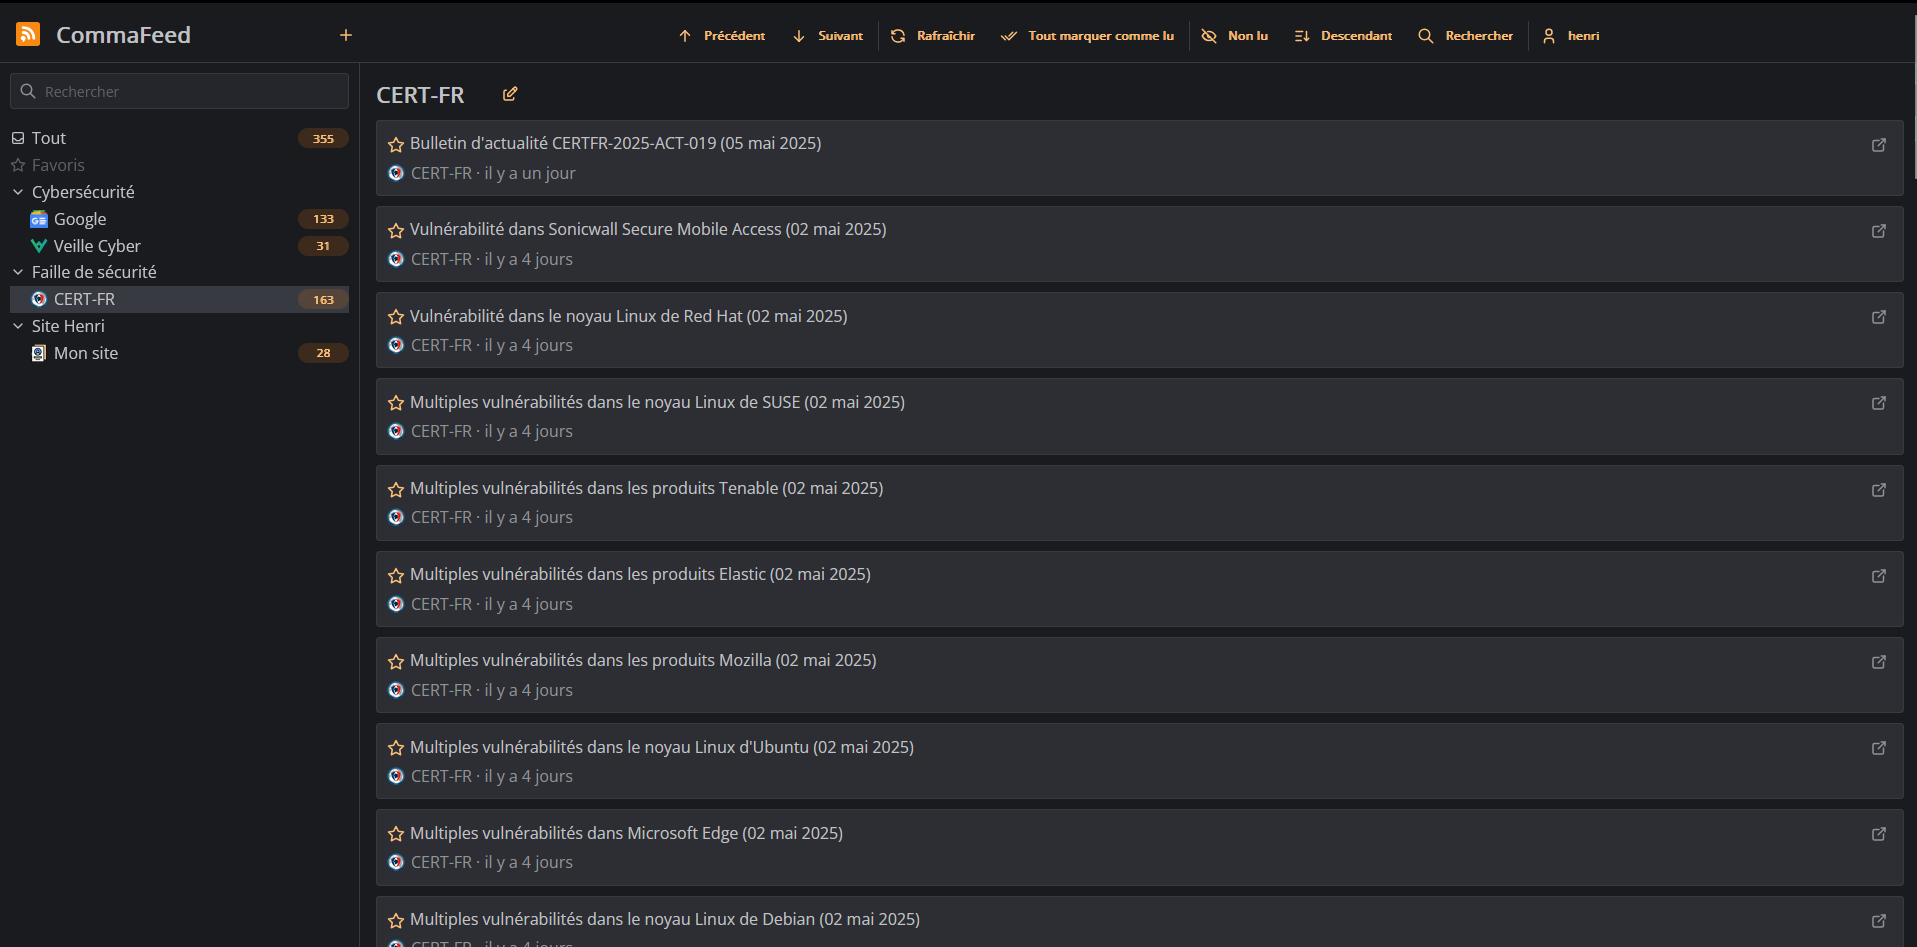
Task: Open the Microsoft Edge entry's external link icon
Action: coord(1879,834)
